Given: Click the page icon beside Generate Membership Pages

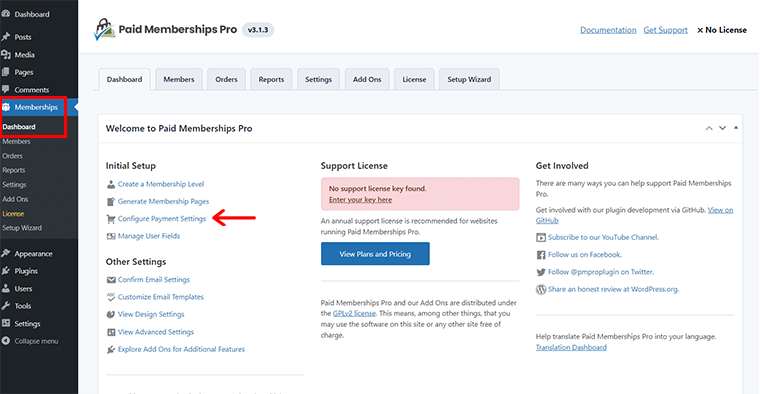Looking at the screenshot, I should (111, 202).
